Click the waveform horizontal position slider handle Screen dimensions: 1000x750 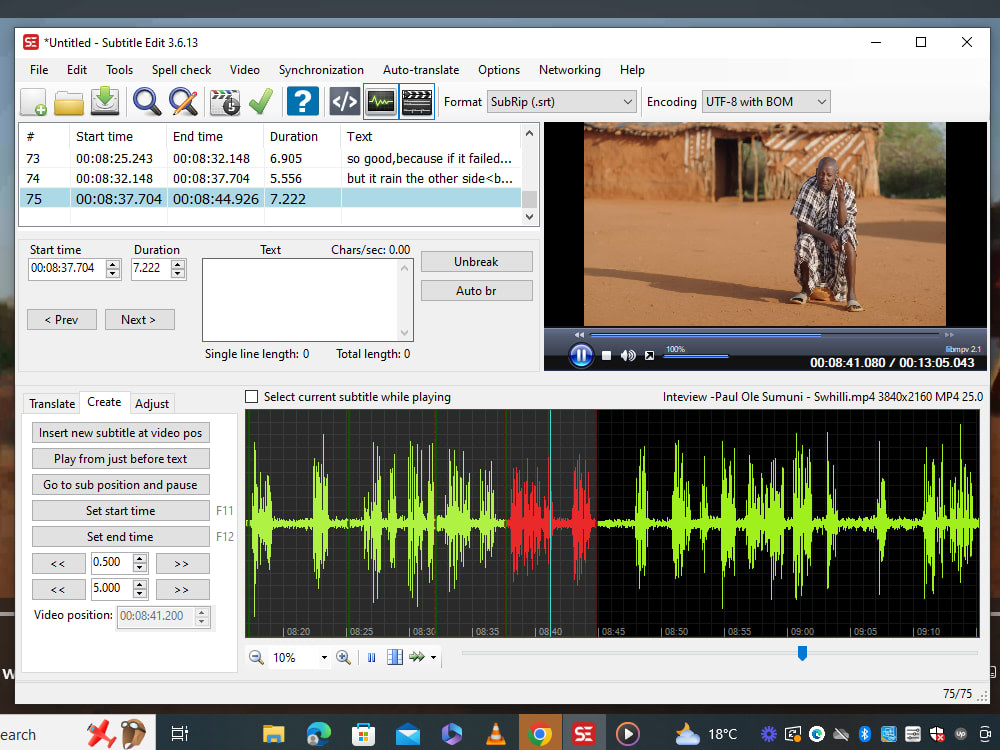click(x=802, y=653)
